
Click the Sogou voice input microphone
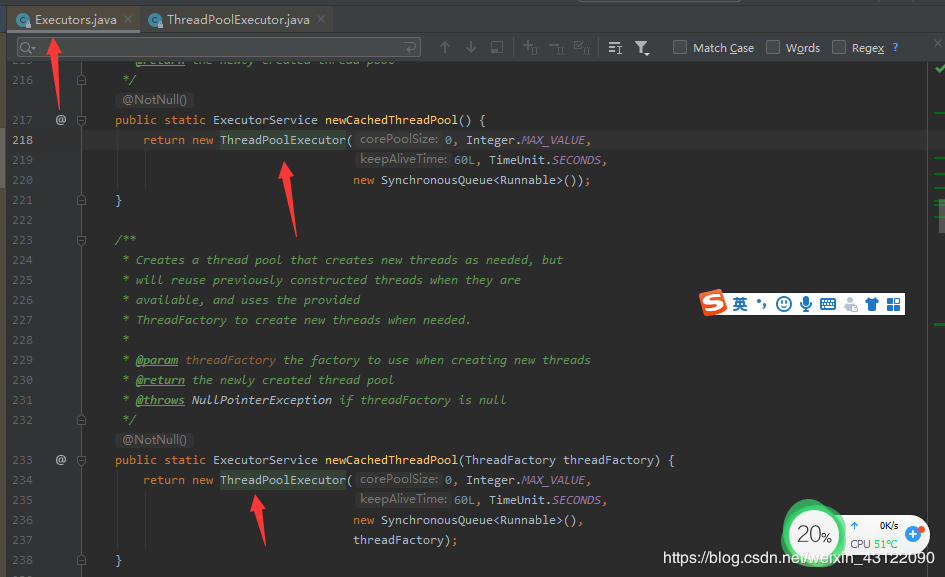806,304
